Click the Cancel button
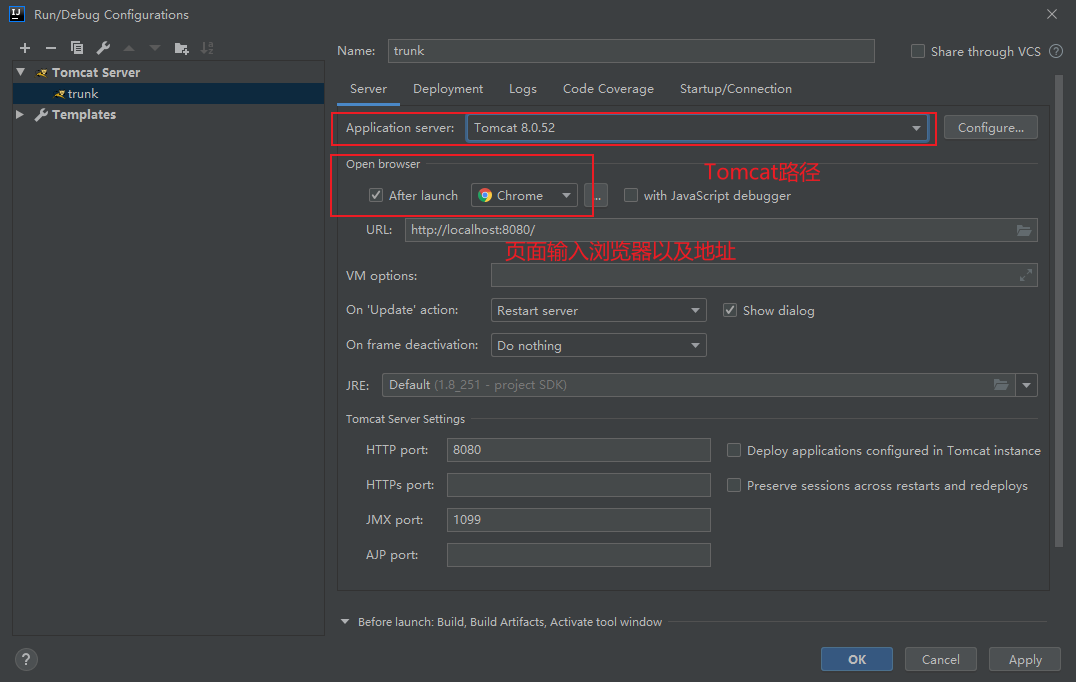 tap(940, 659)
